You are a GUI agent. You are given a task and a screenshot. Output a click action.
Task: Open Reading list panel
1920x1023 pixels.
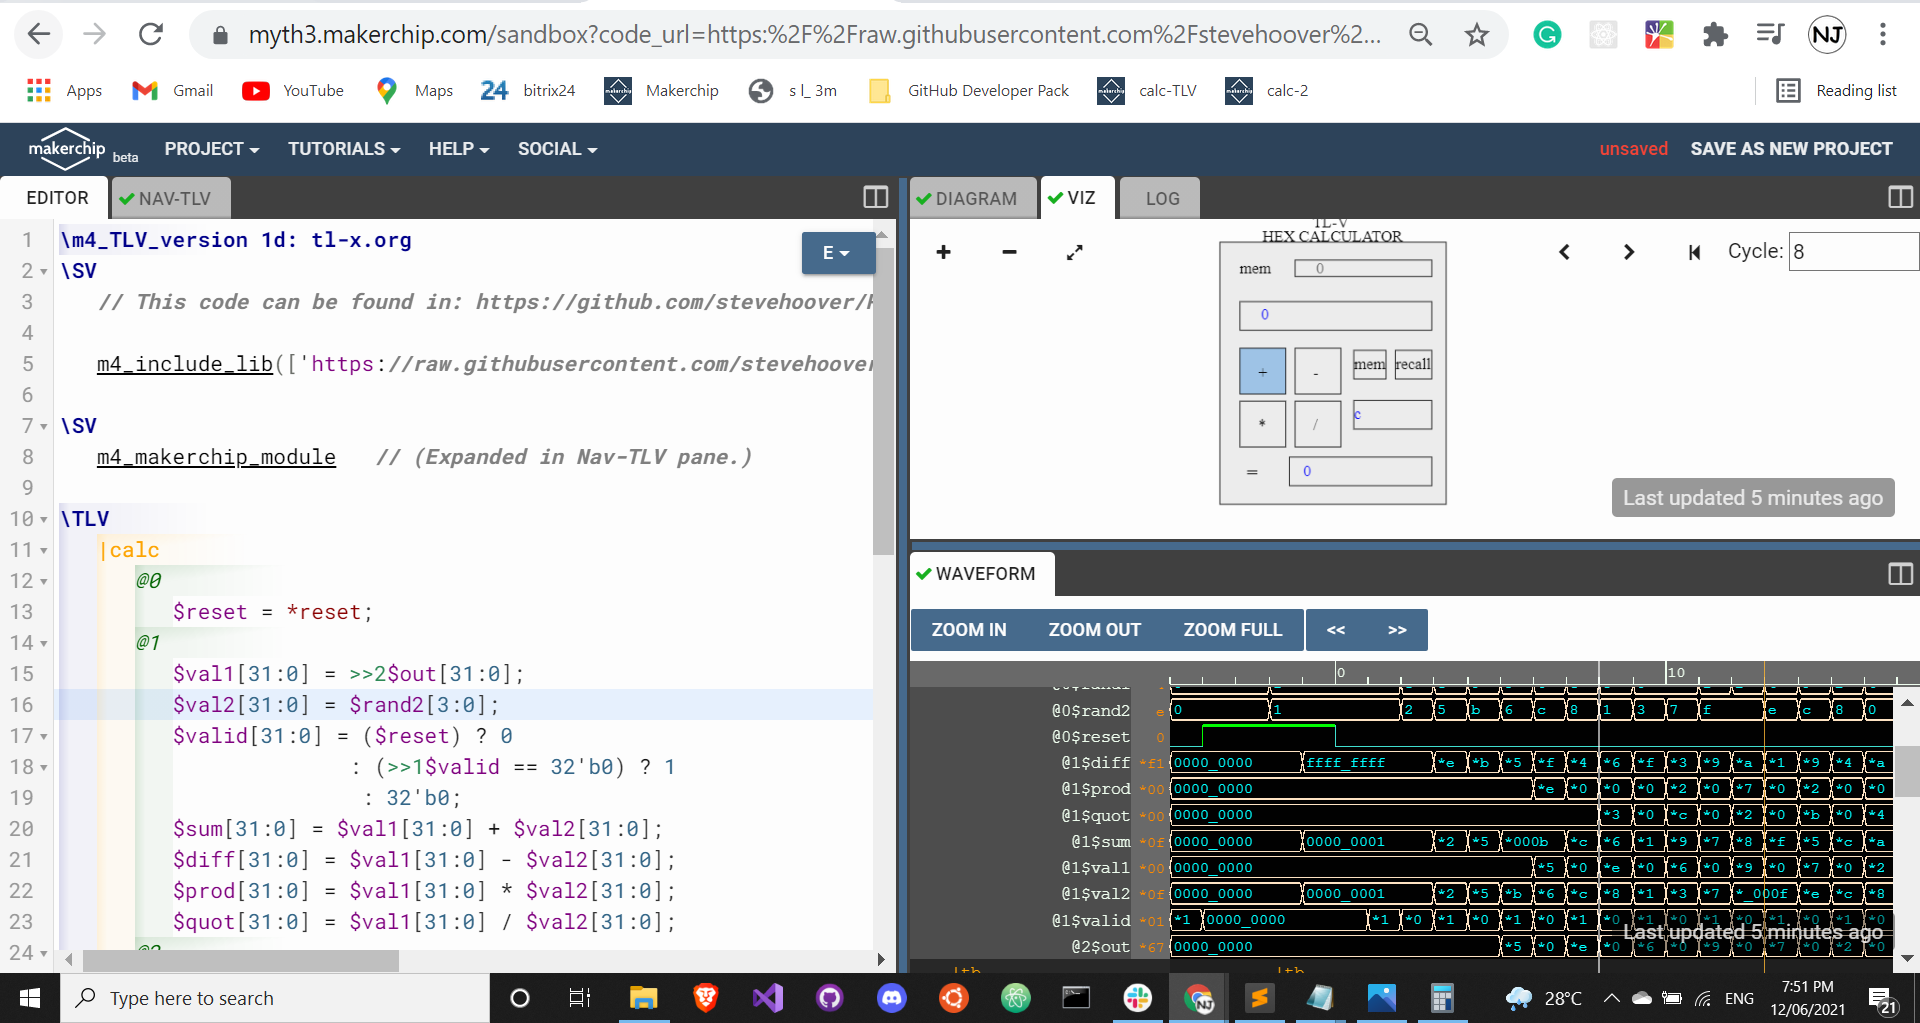1837,90
